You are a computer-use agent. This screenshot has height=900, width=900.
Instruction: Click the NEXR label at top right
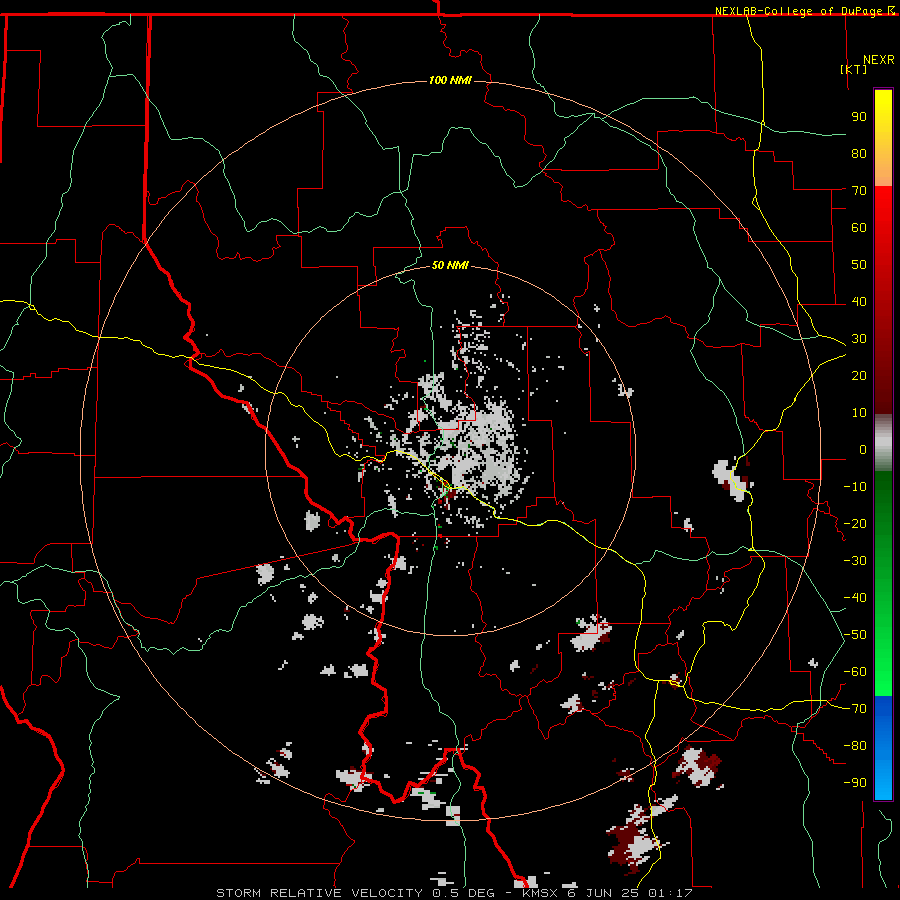click(x=879, y=60)
